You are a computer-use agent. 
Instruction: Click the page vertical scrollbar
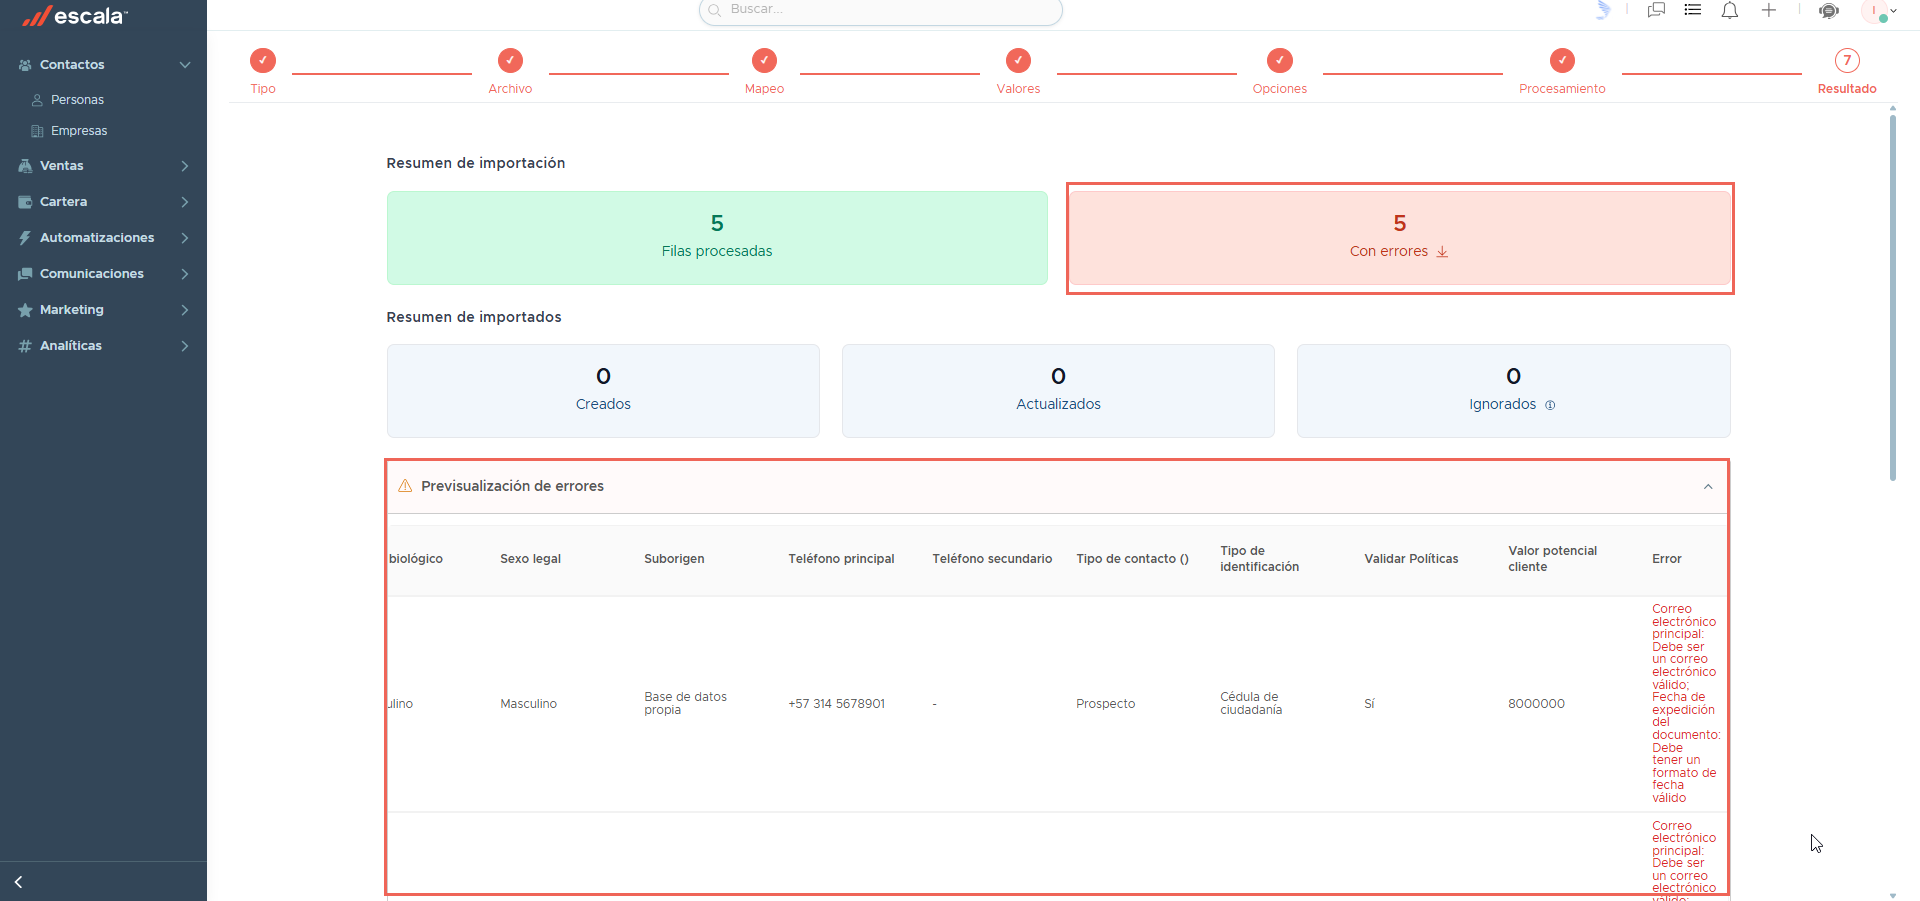click(x=1893, y=298)
